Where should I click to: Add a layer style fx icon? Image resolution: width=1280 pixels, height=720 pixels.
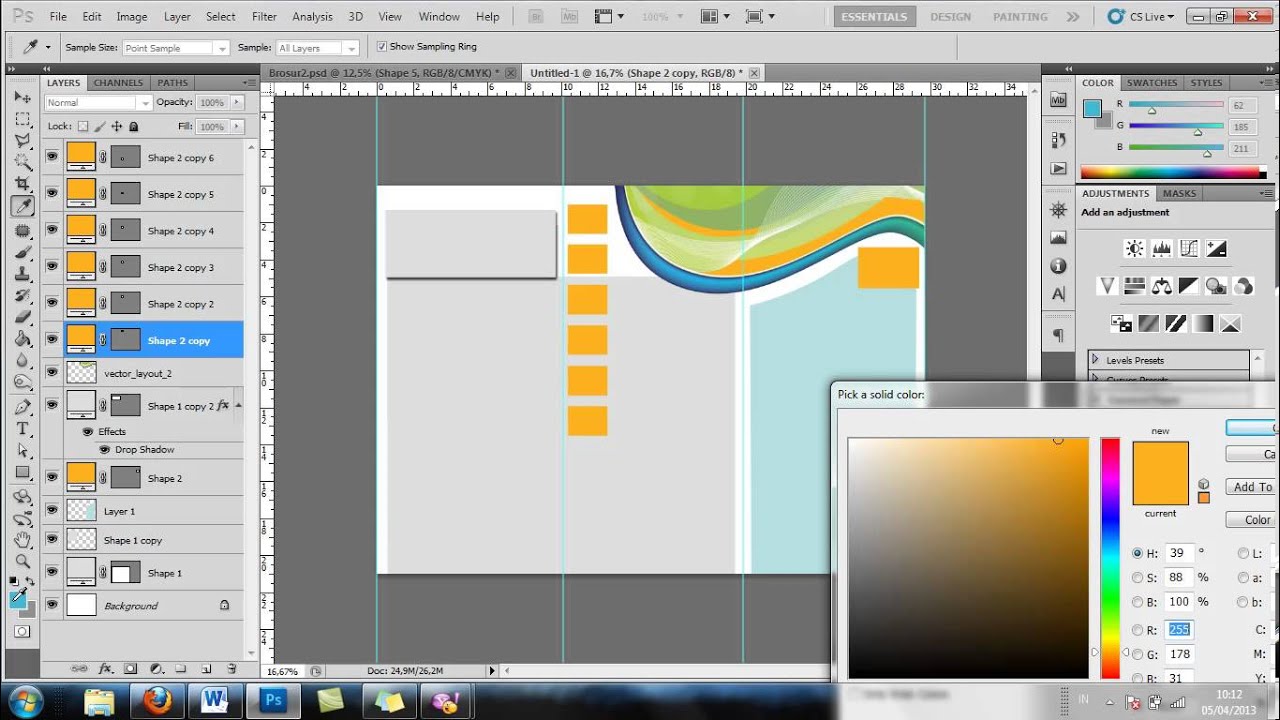(x=105, y=669)
